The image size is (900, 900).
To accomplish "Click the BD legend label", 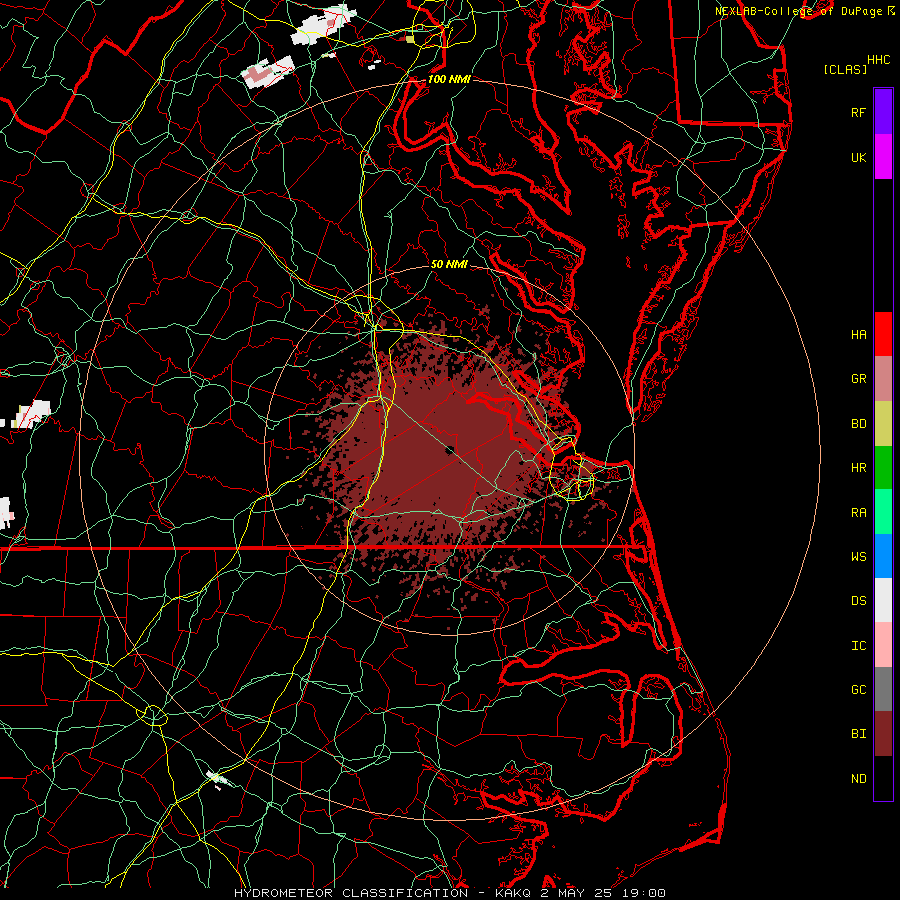I will [x=858, y=424].
